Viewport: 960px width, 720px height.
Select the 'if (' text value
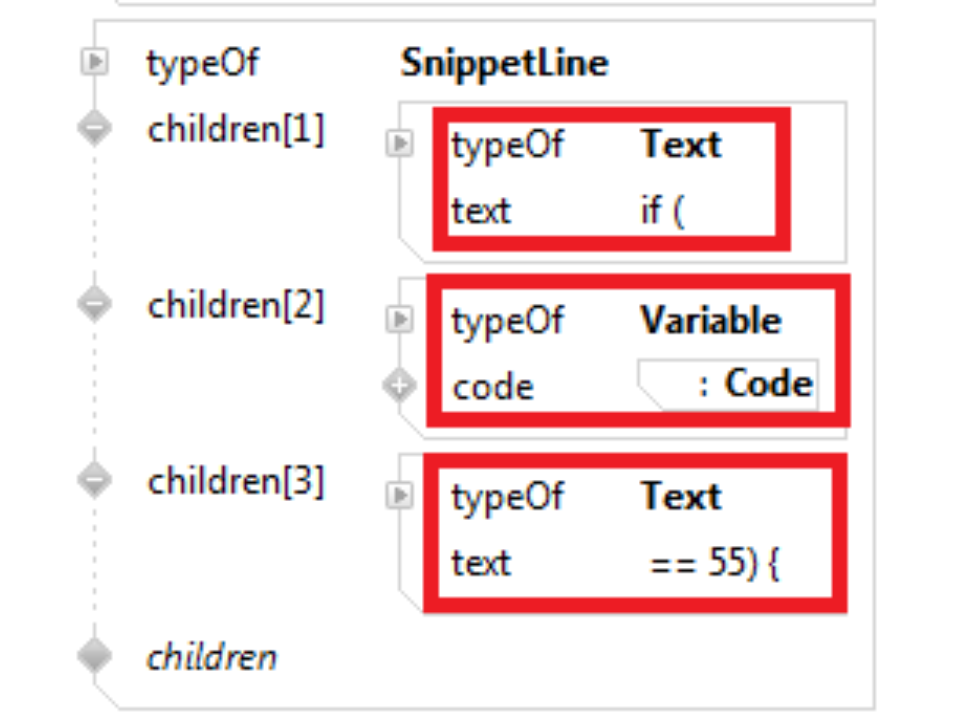(x=663, y=211)
